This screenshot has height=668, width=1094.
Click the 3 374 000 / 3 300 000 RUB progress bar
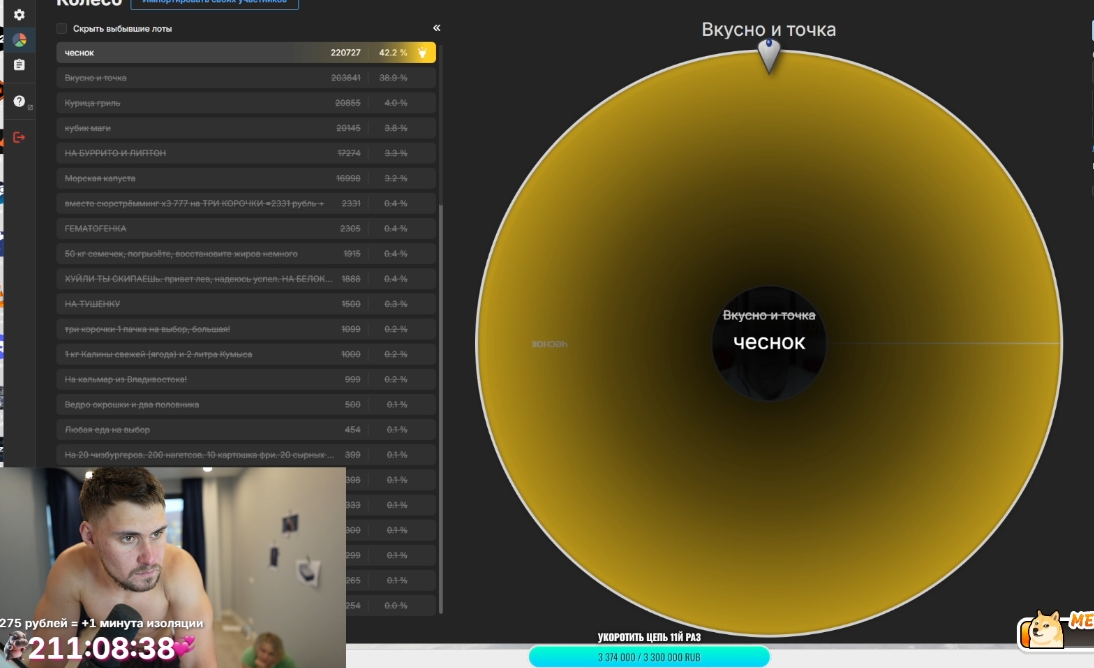point(649,657)
